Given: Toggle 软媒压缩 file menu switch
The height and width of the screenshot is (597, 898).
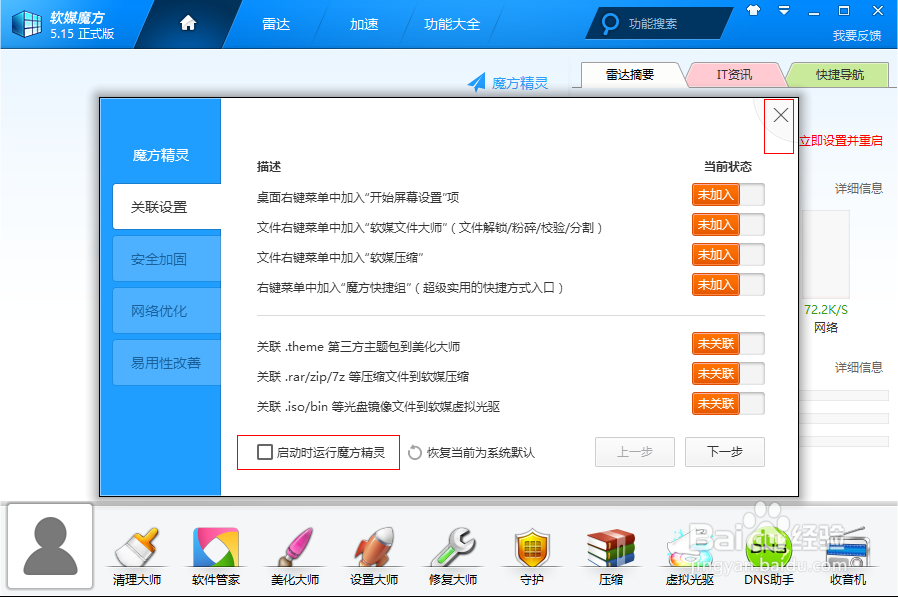Looking at the screenshot, I should tap(728, 254).
